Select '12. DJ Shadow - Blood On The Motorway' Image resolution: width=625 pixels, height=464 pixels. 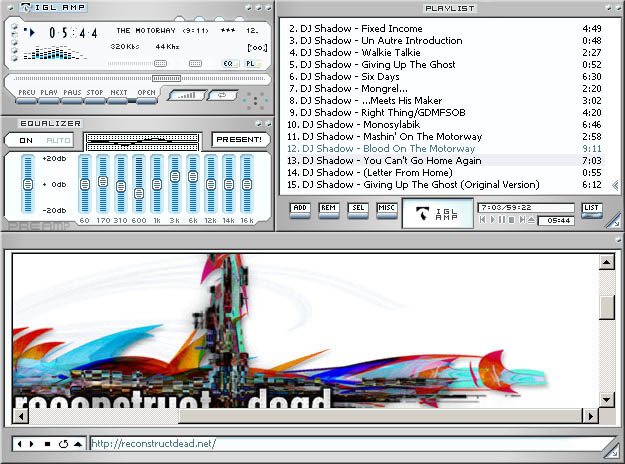coord(445,149)
